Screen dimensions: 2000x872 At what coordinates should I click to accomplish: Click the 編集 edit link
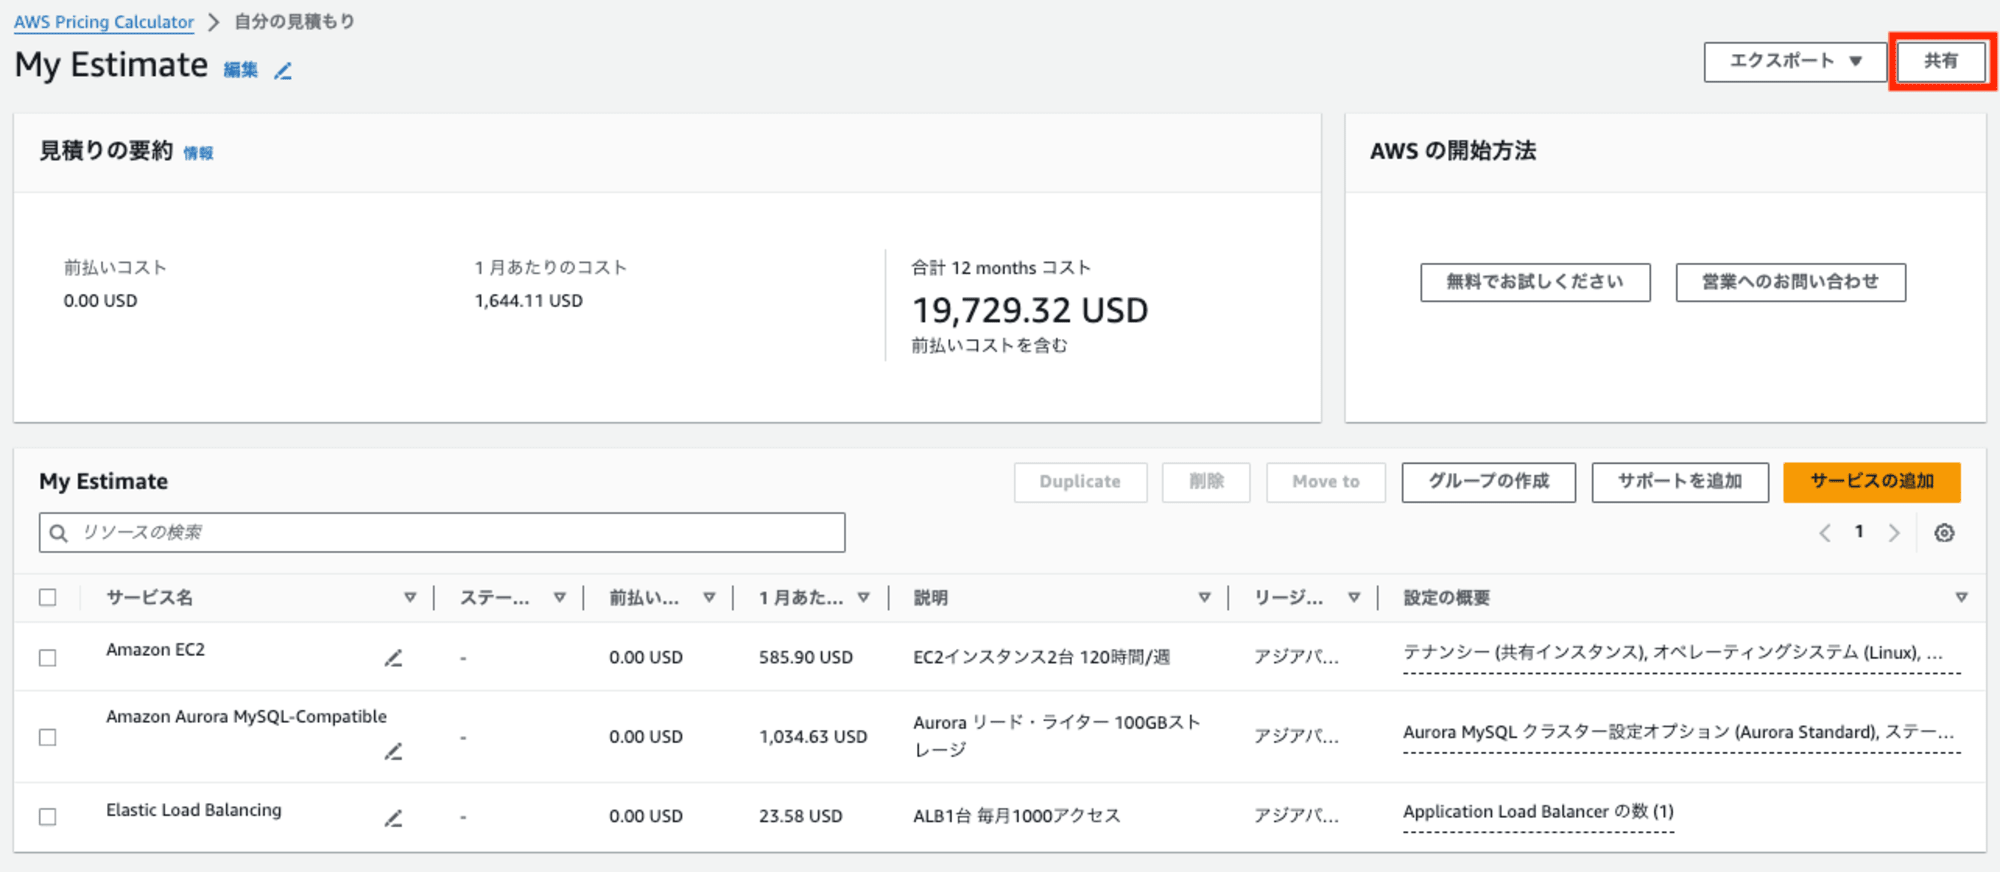click(x=240, y=70)
